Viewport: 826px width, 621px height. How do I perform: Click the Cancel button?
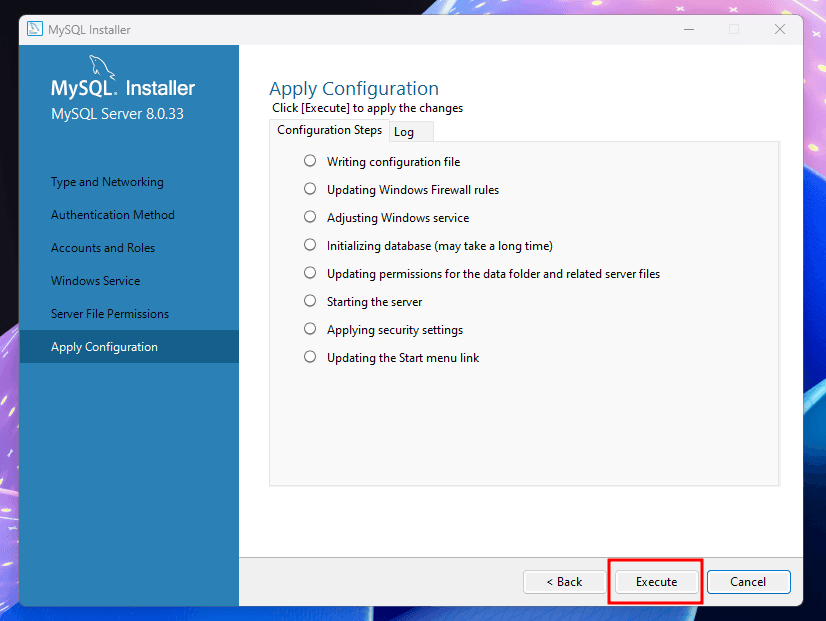(x=748, y=581)
